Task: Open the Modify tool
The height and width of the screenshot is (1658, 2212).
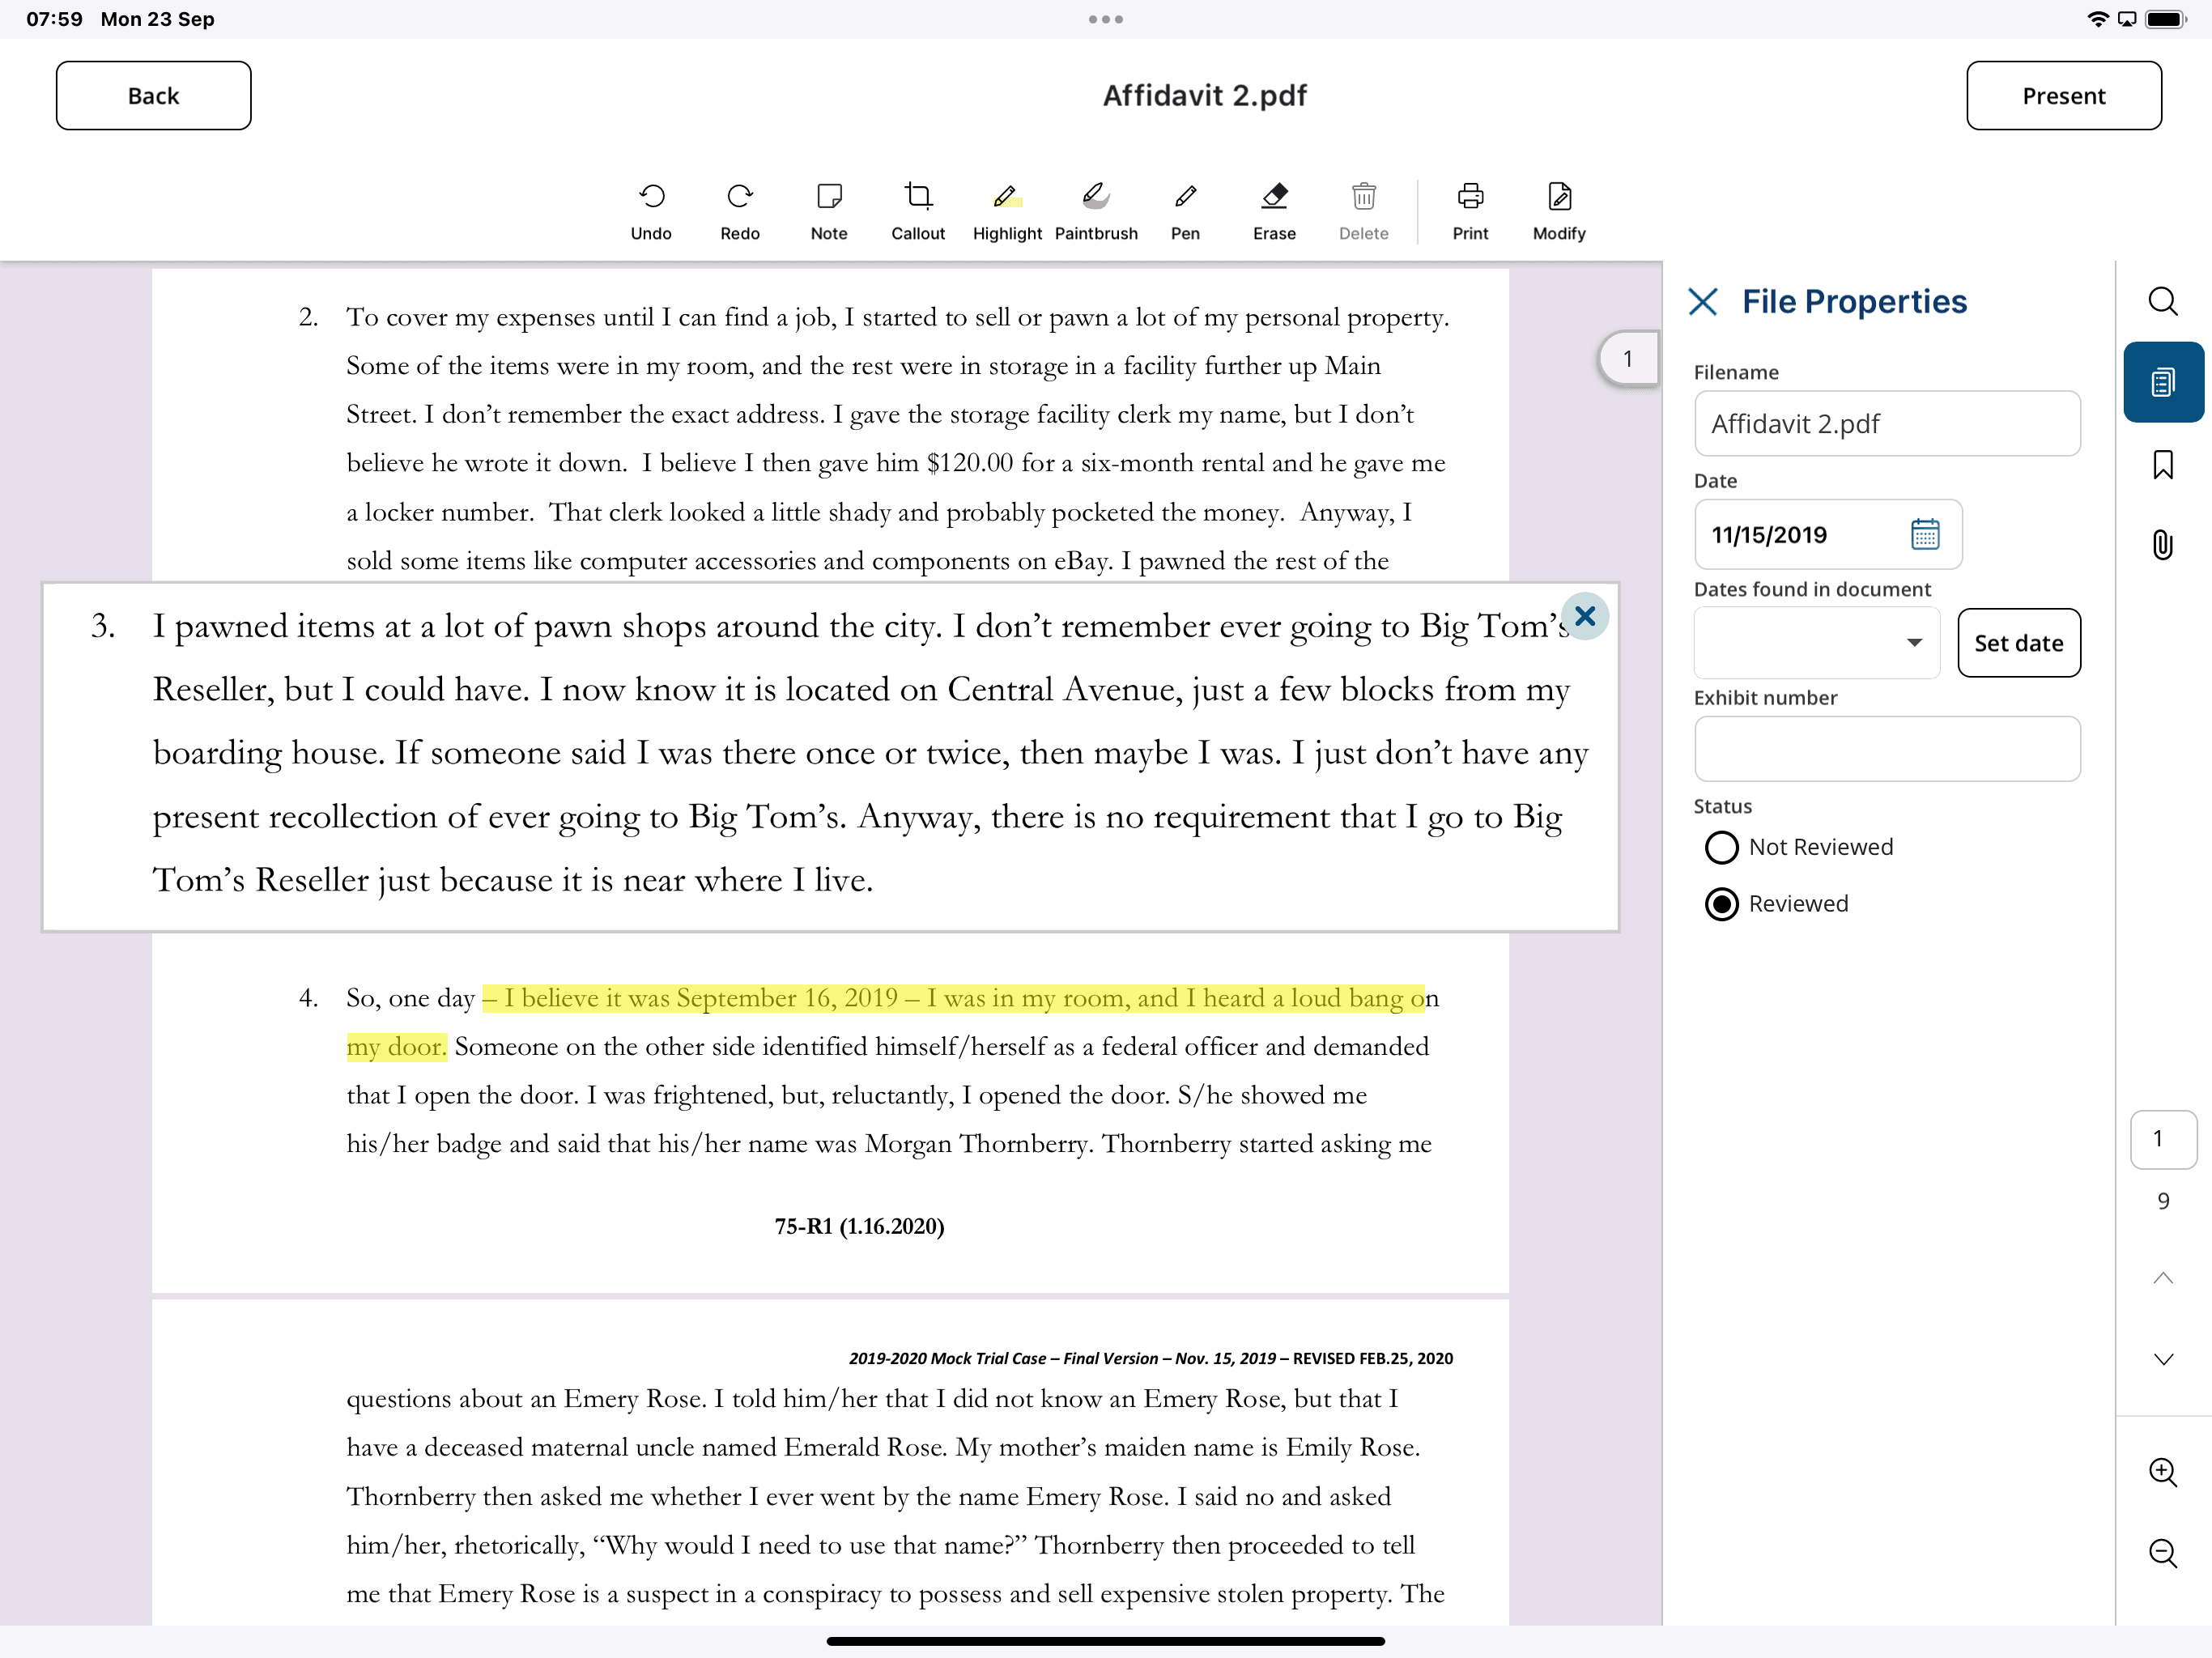Action: coord(1559,211)
